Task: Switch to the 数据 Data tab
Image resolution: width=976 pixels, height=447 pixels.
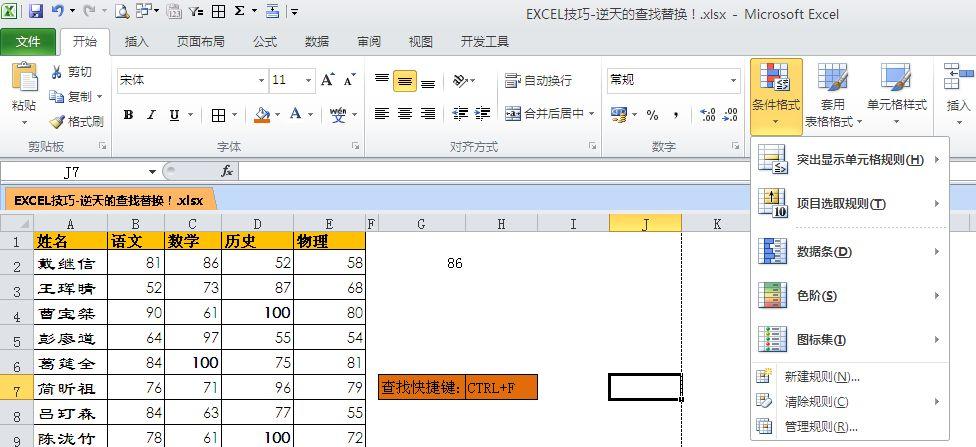Action: coord(317,42)
